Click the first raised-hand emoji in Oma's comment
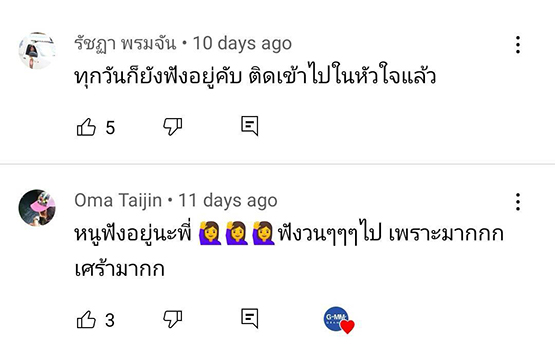 [x=210, y=233]
